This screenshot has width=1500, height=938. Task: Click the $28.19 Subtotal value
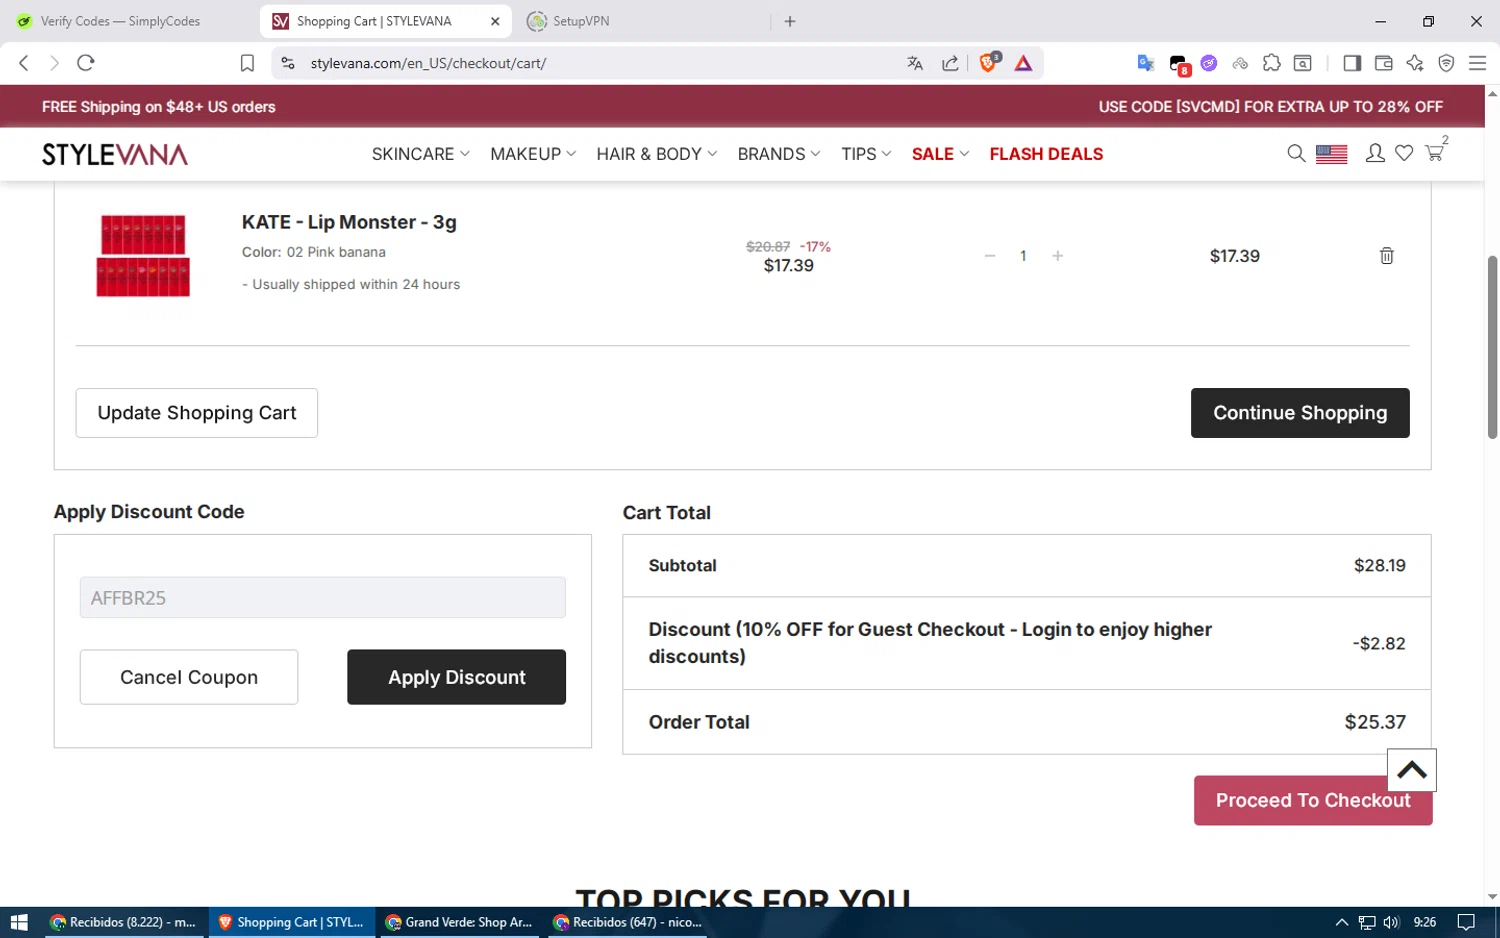[1379, 565]
